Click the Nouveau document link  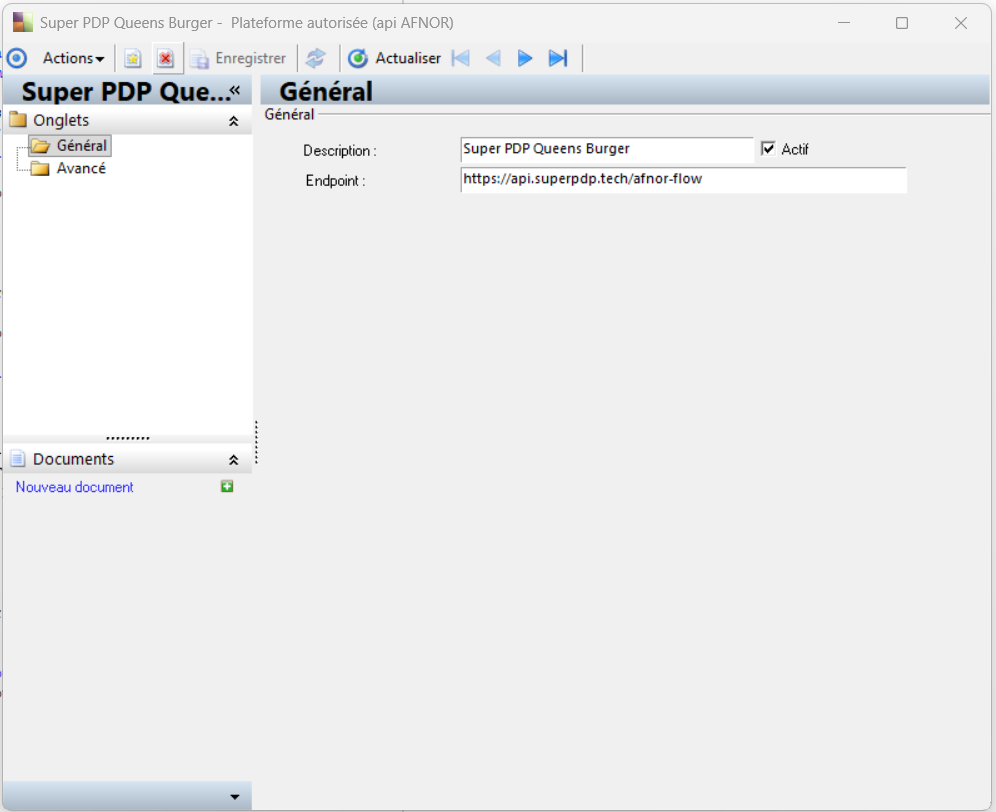tap(74, 487)
